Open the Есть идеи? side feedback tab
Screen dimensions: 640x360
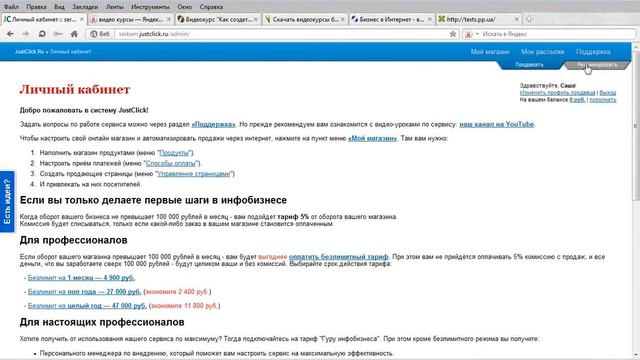pos(7,202)
